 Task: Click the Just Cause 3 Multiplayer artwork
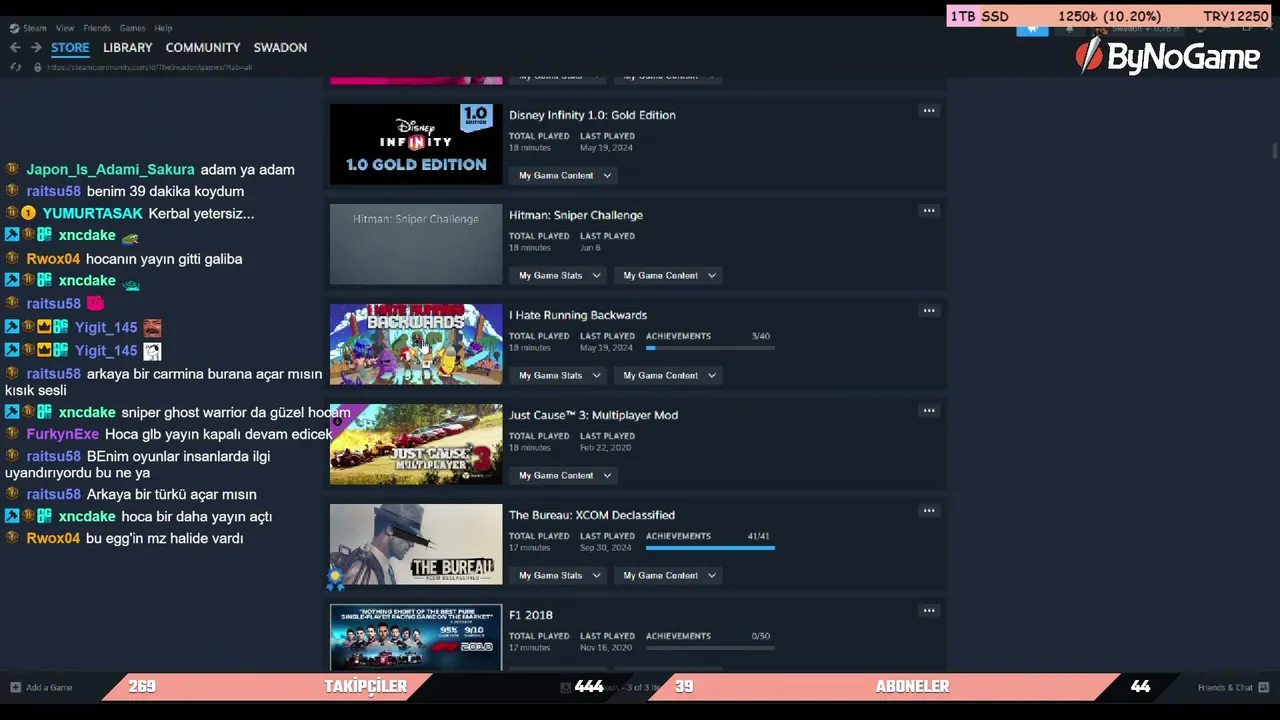(416, 444)
